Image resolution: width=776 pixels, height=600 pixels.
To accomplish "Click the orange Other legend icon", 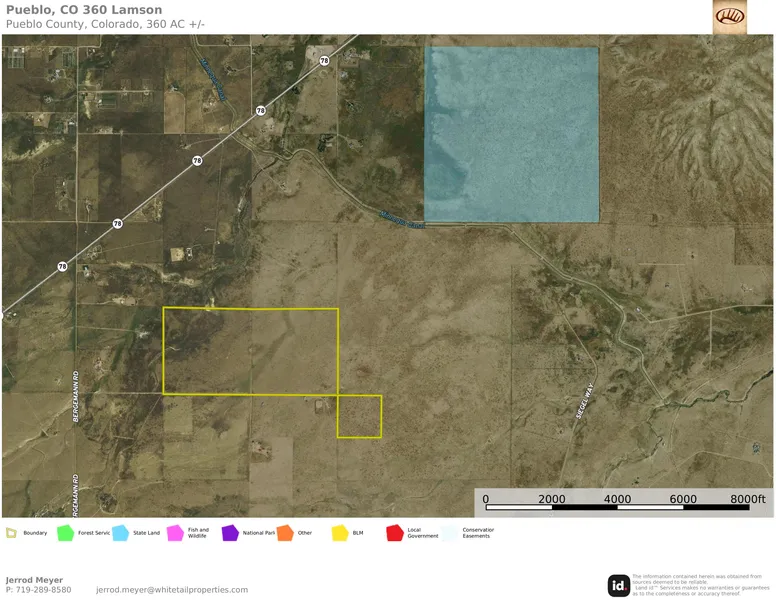I will [285, 533].
